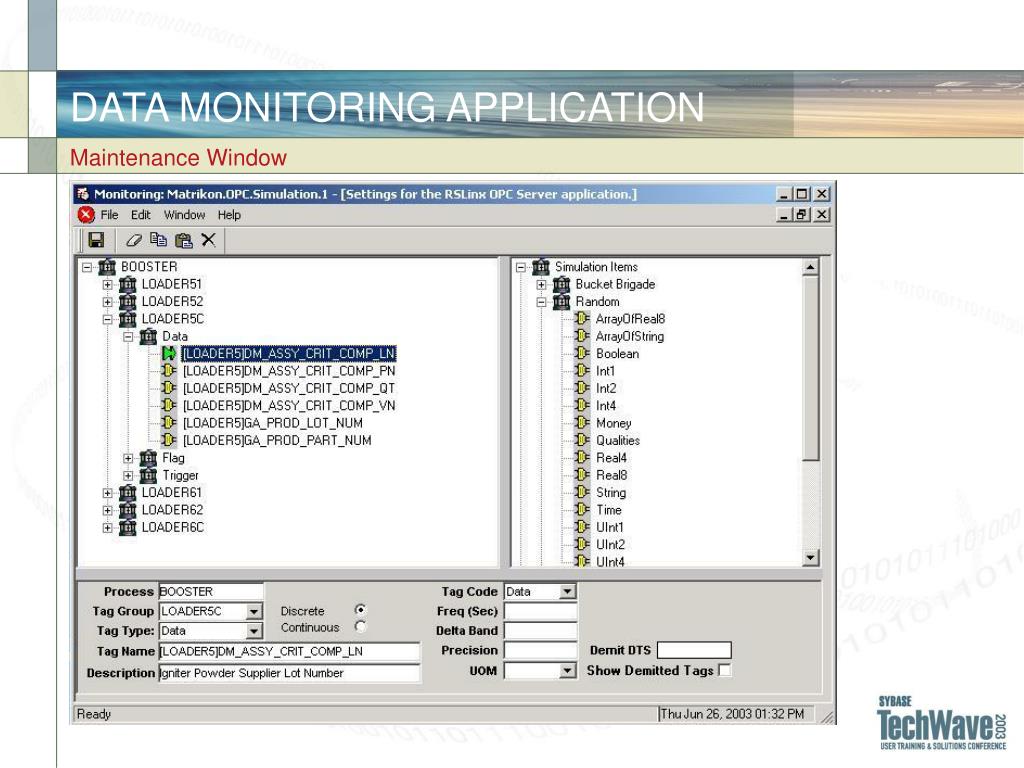1024x768 pixels.
Task: Expand the LOADER52 node
Action: tap(108, 302)
